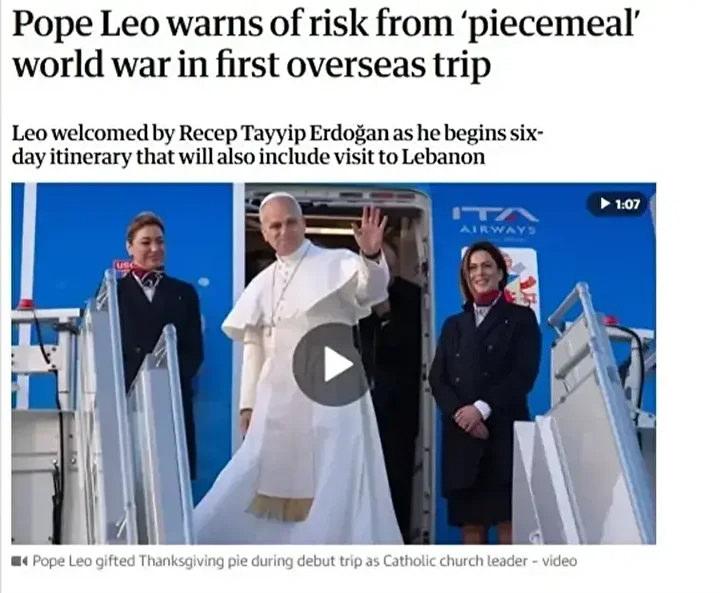Click the word 'Lebanon' in the subheading
Screen dimensions: 720x593
click(444, 157)
